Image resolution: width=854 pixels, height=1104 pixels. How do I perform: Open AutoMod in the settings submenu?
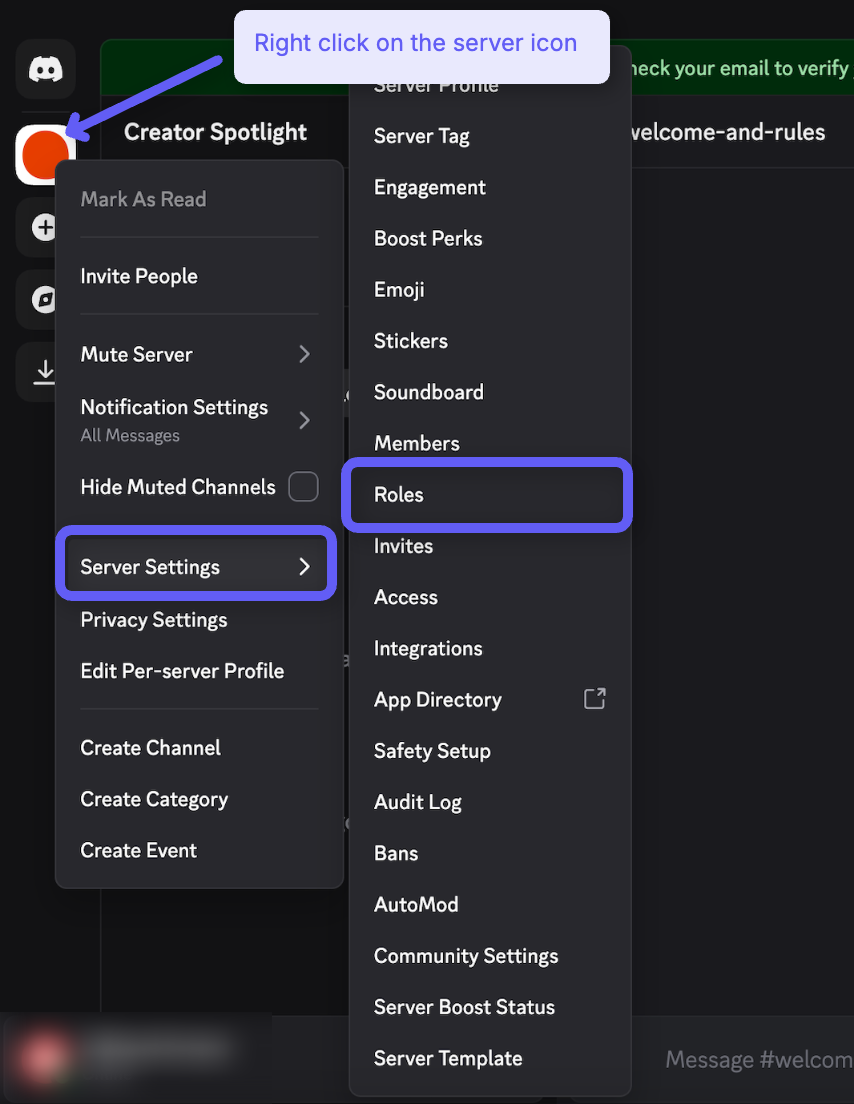pos(416,904)
